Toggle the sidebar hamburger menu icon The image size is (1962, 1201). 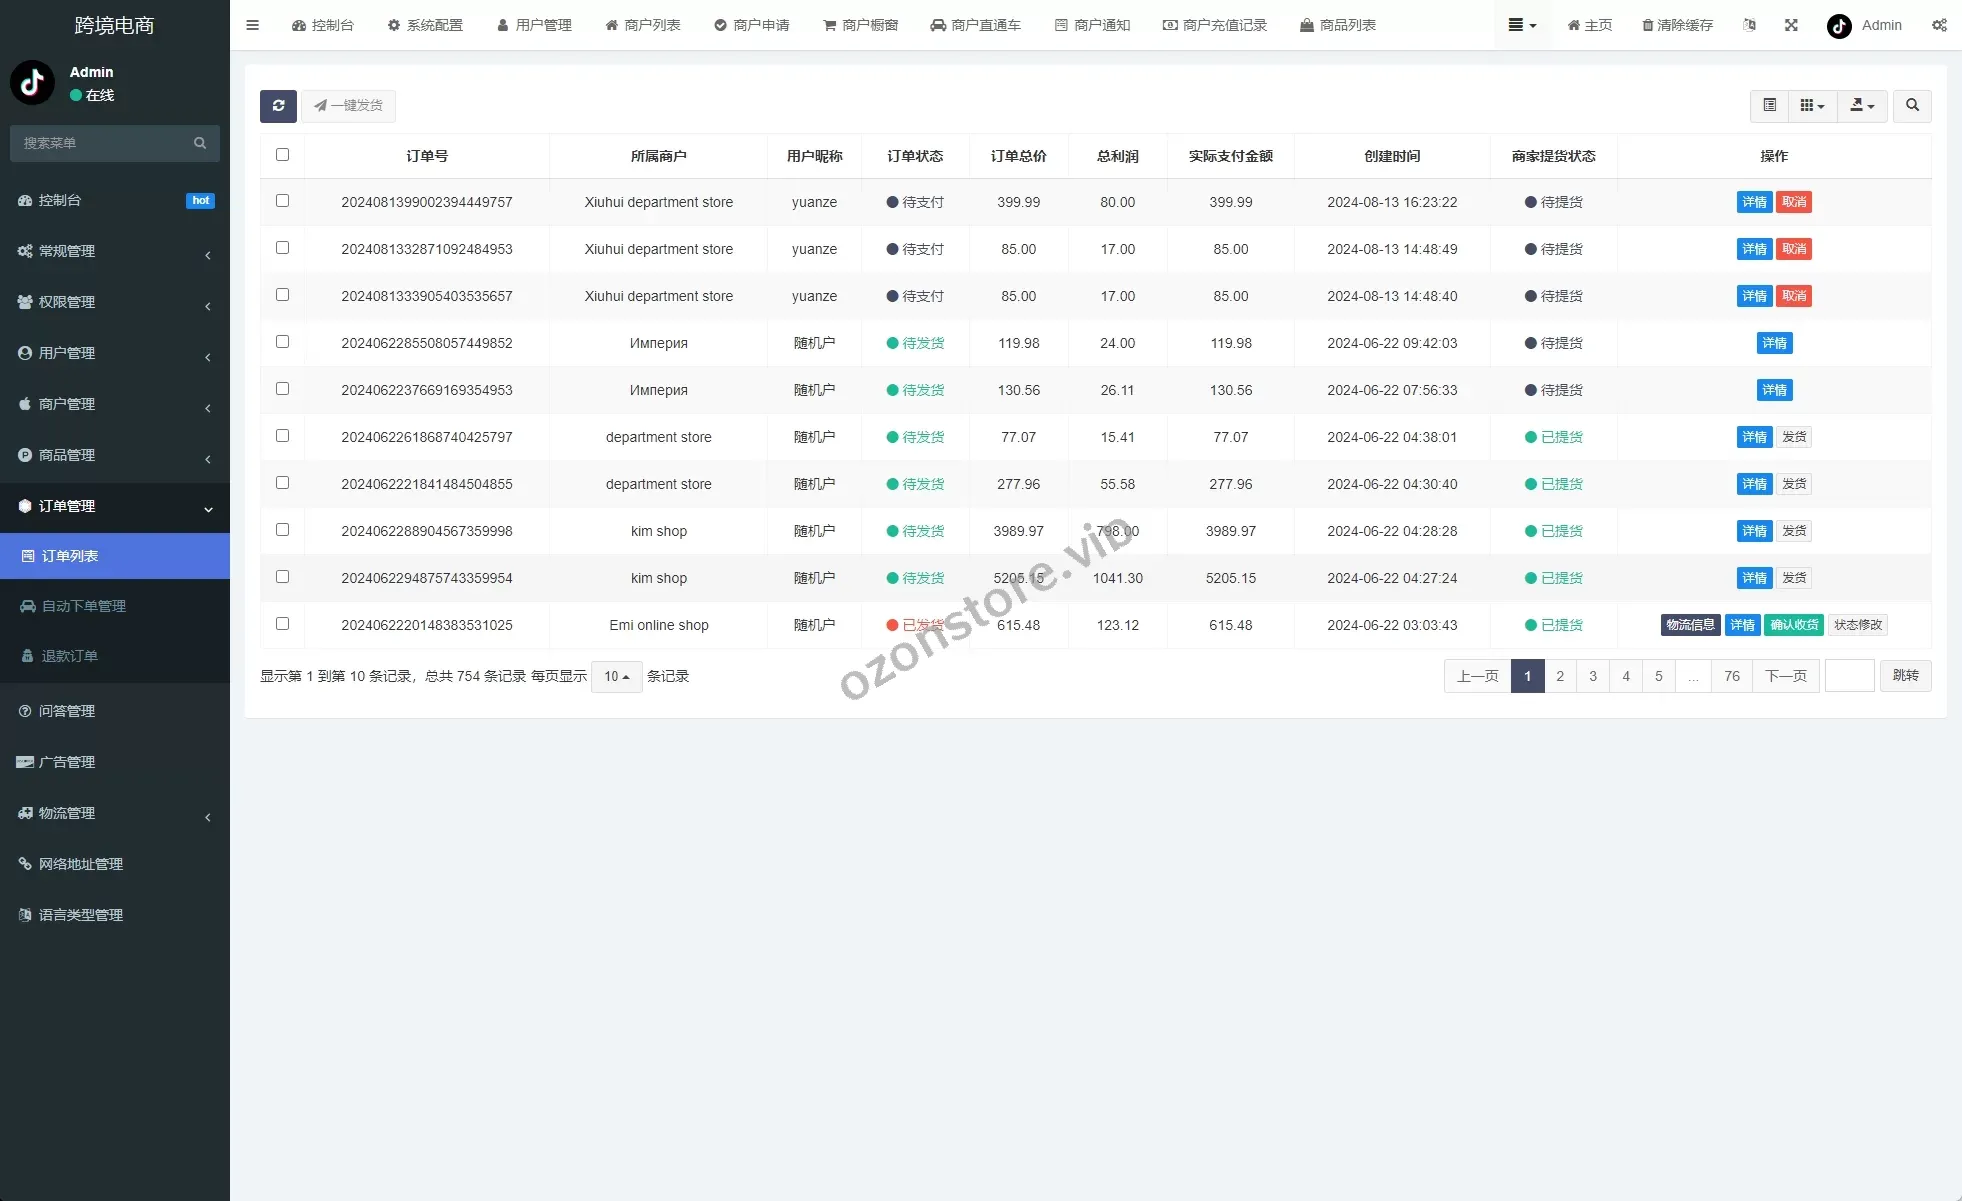click(252, 25)
